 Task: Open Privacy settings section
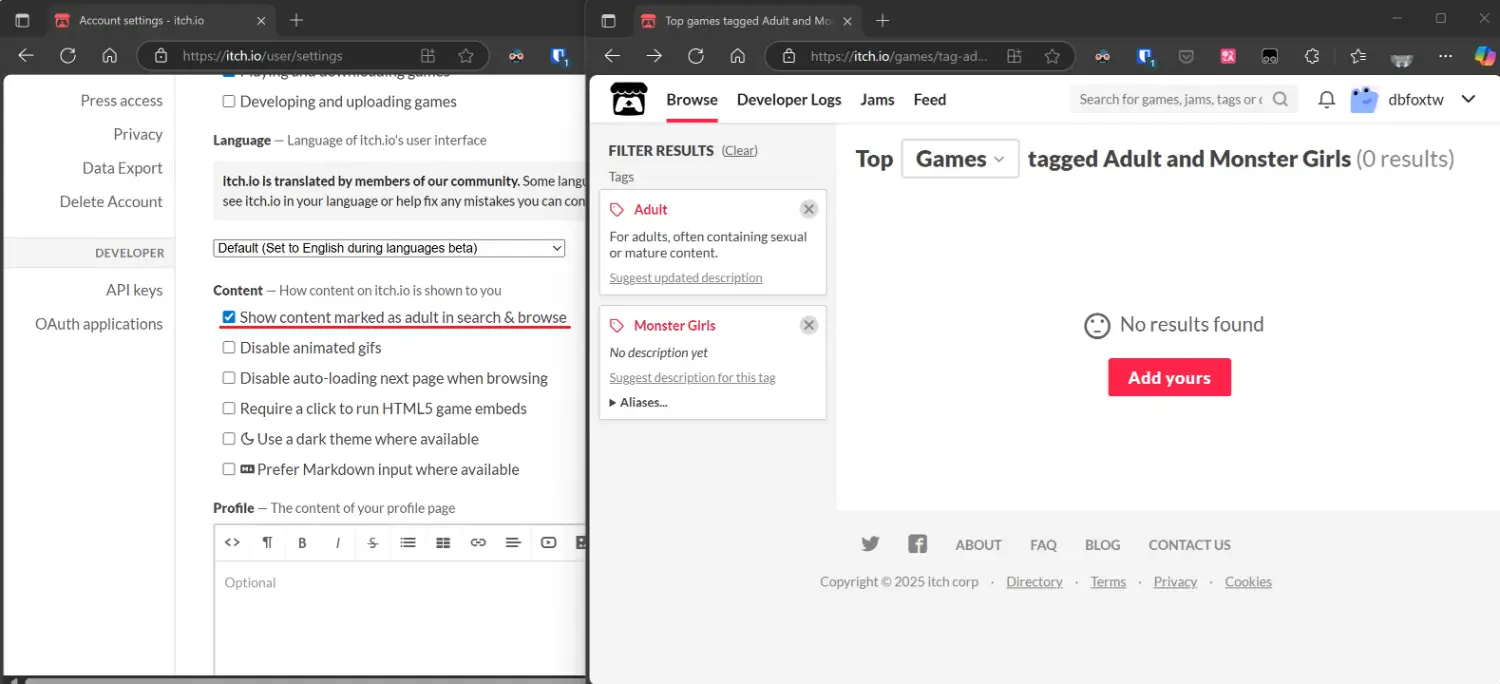(138, 134)
